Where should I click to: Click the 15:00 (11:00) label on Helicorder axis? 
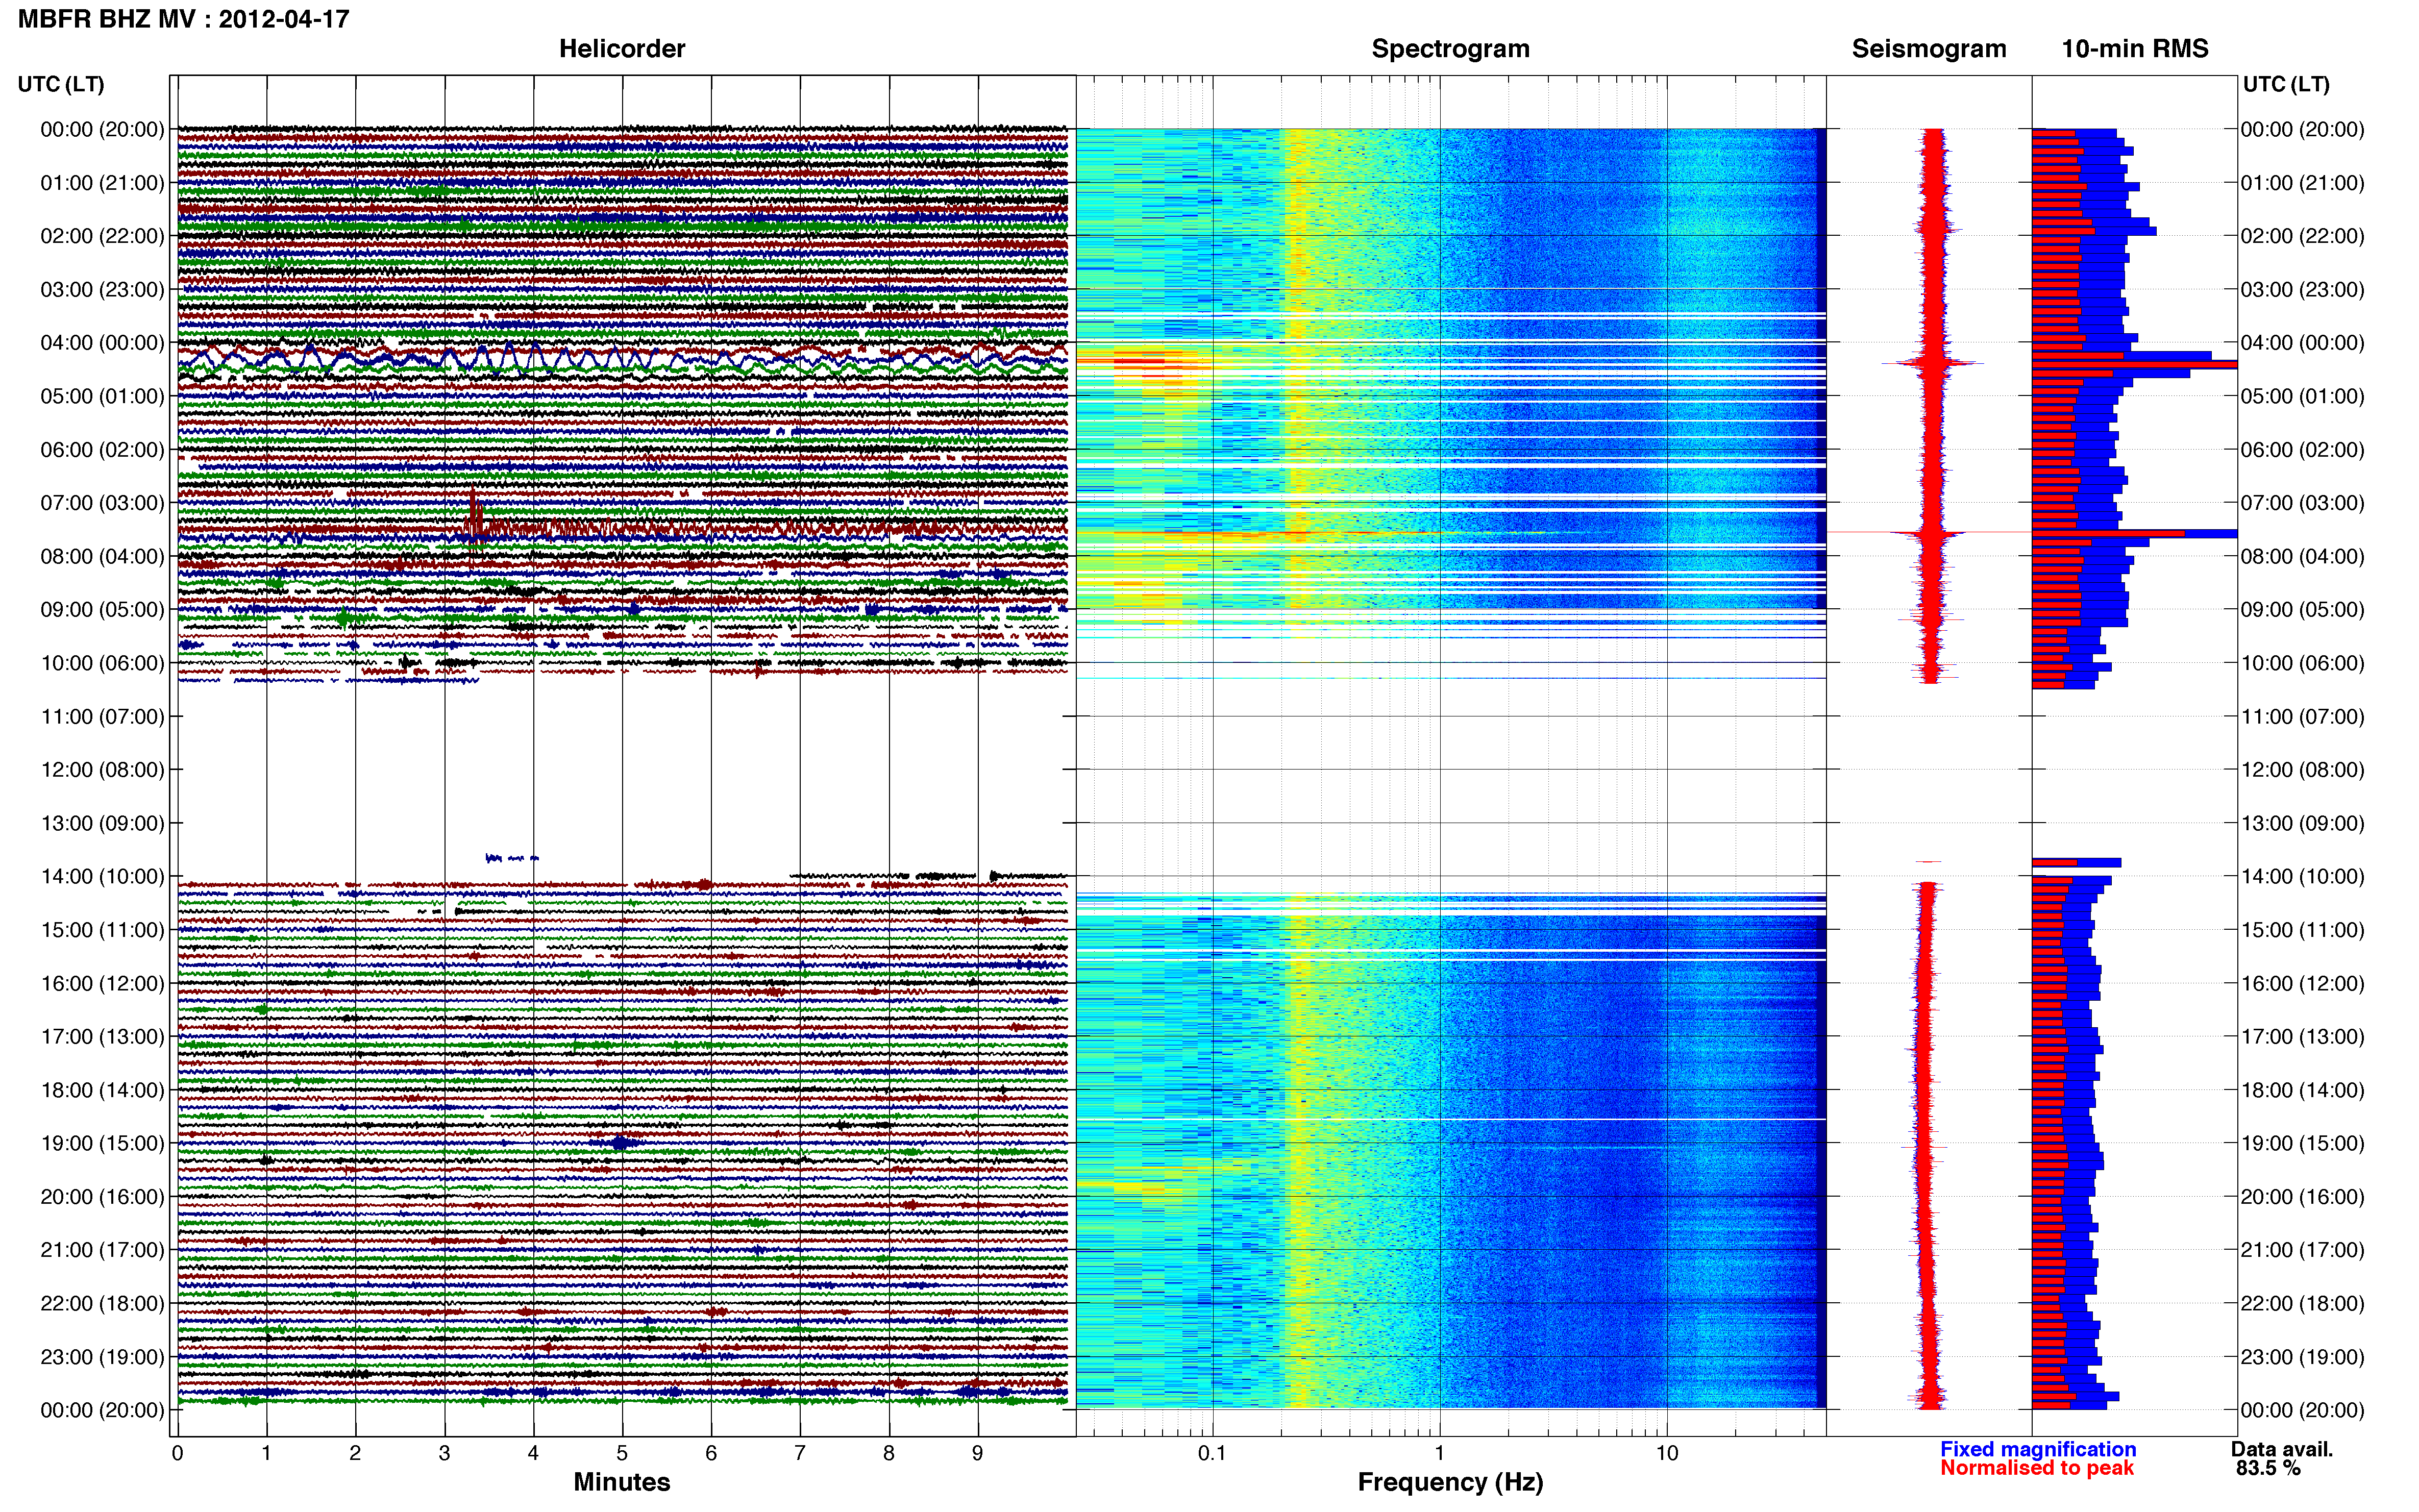tap(102, 930)
